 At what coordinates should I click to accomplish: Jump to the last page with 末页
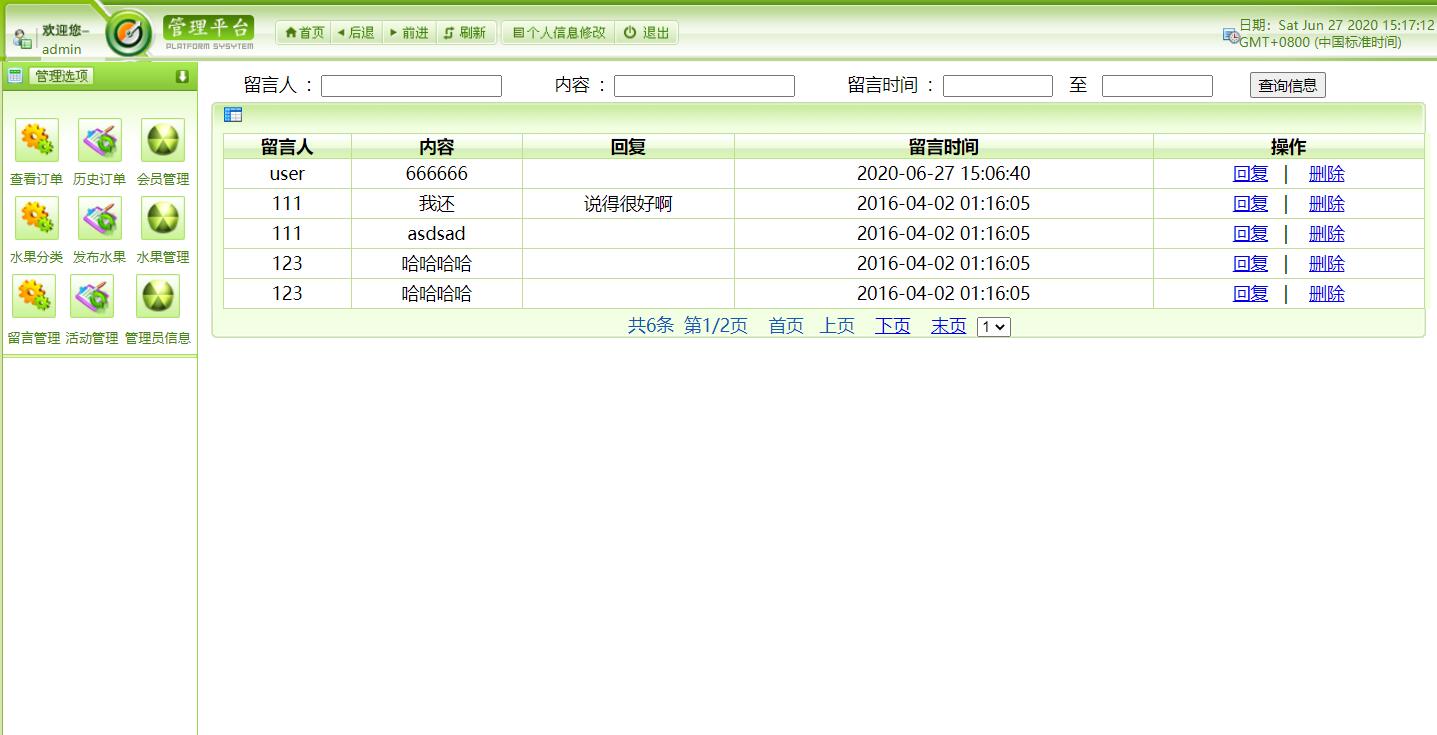(949, 326)
